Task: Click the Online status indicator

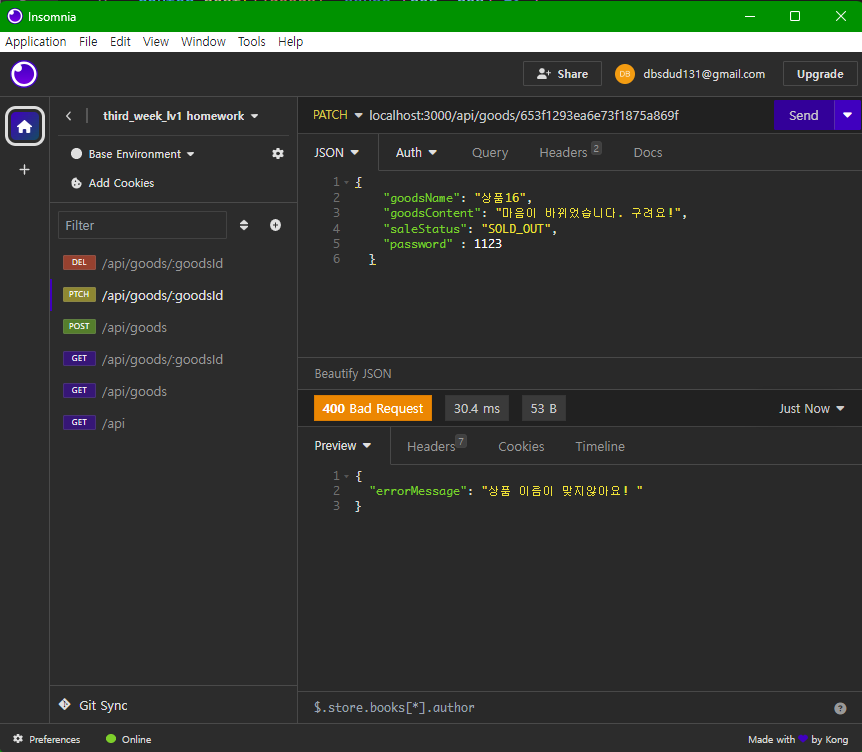Action: [129, 739]
